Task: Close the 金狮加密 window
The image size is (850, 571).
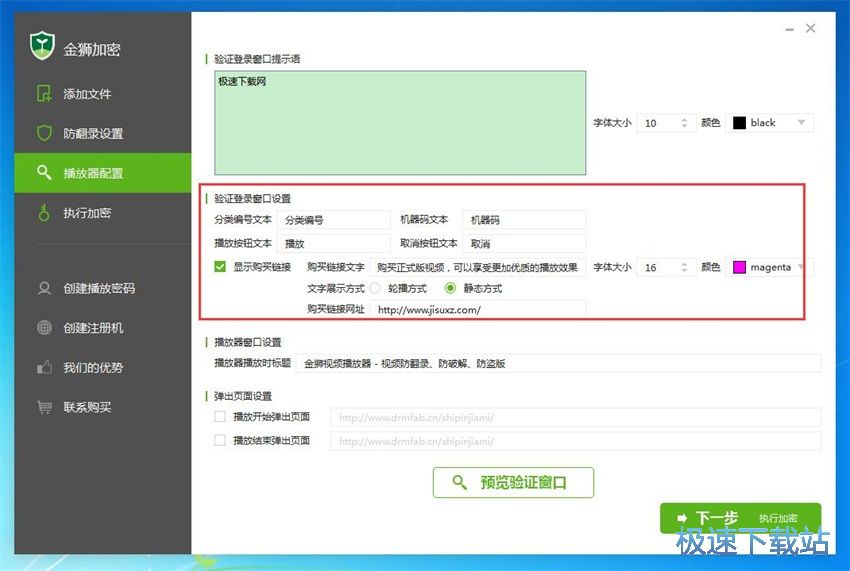Action: 810,28
